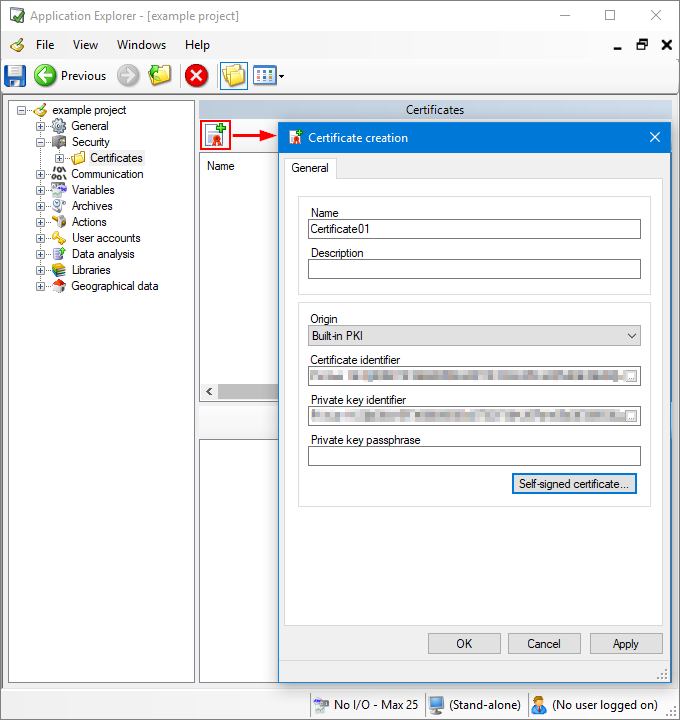Screen dimensions: 680x720
Task: Open the Windows menu
Action: (141, 45)
